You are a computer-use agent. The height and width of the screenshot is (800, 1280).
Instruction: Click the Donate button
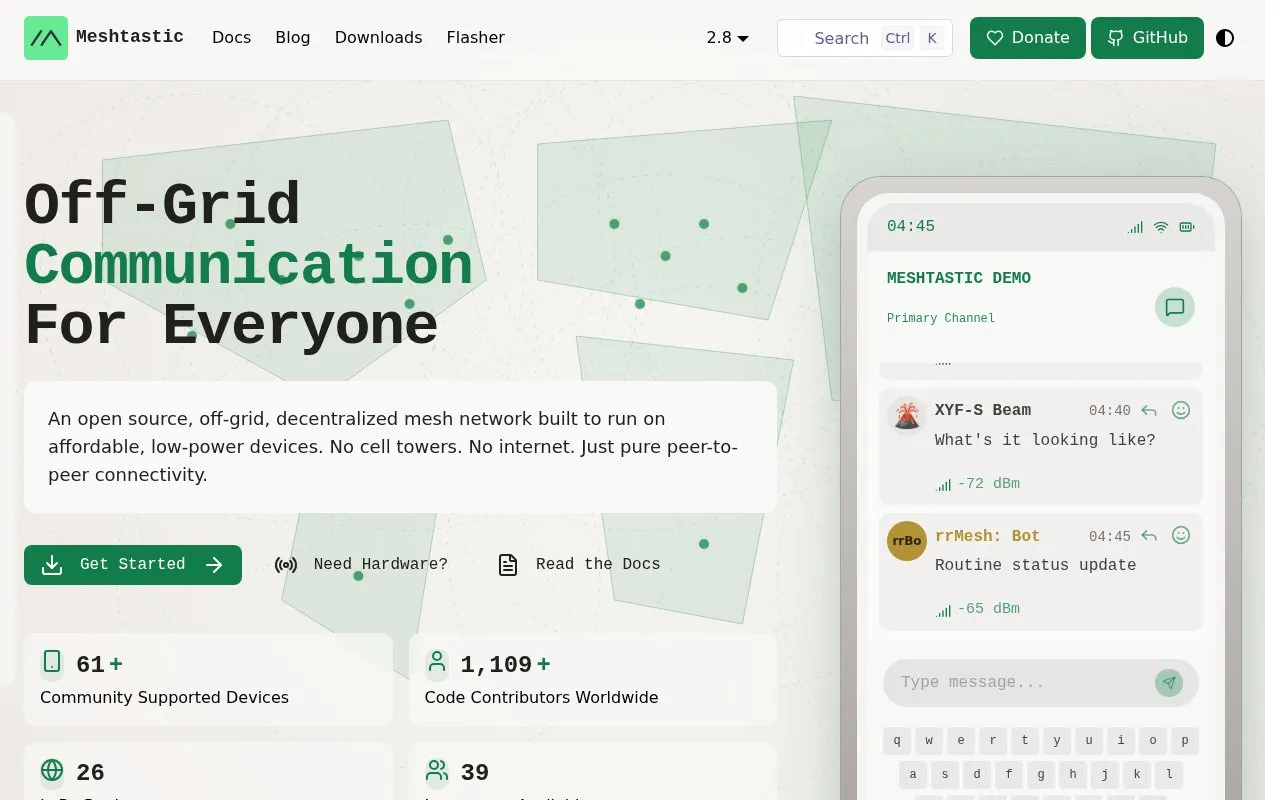(x=1027, y=38)
